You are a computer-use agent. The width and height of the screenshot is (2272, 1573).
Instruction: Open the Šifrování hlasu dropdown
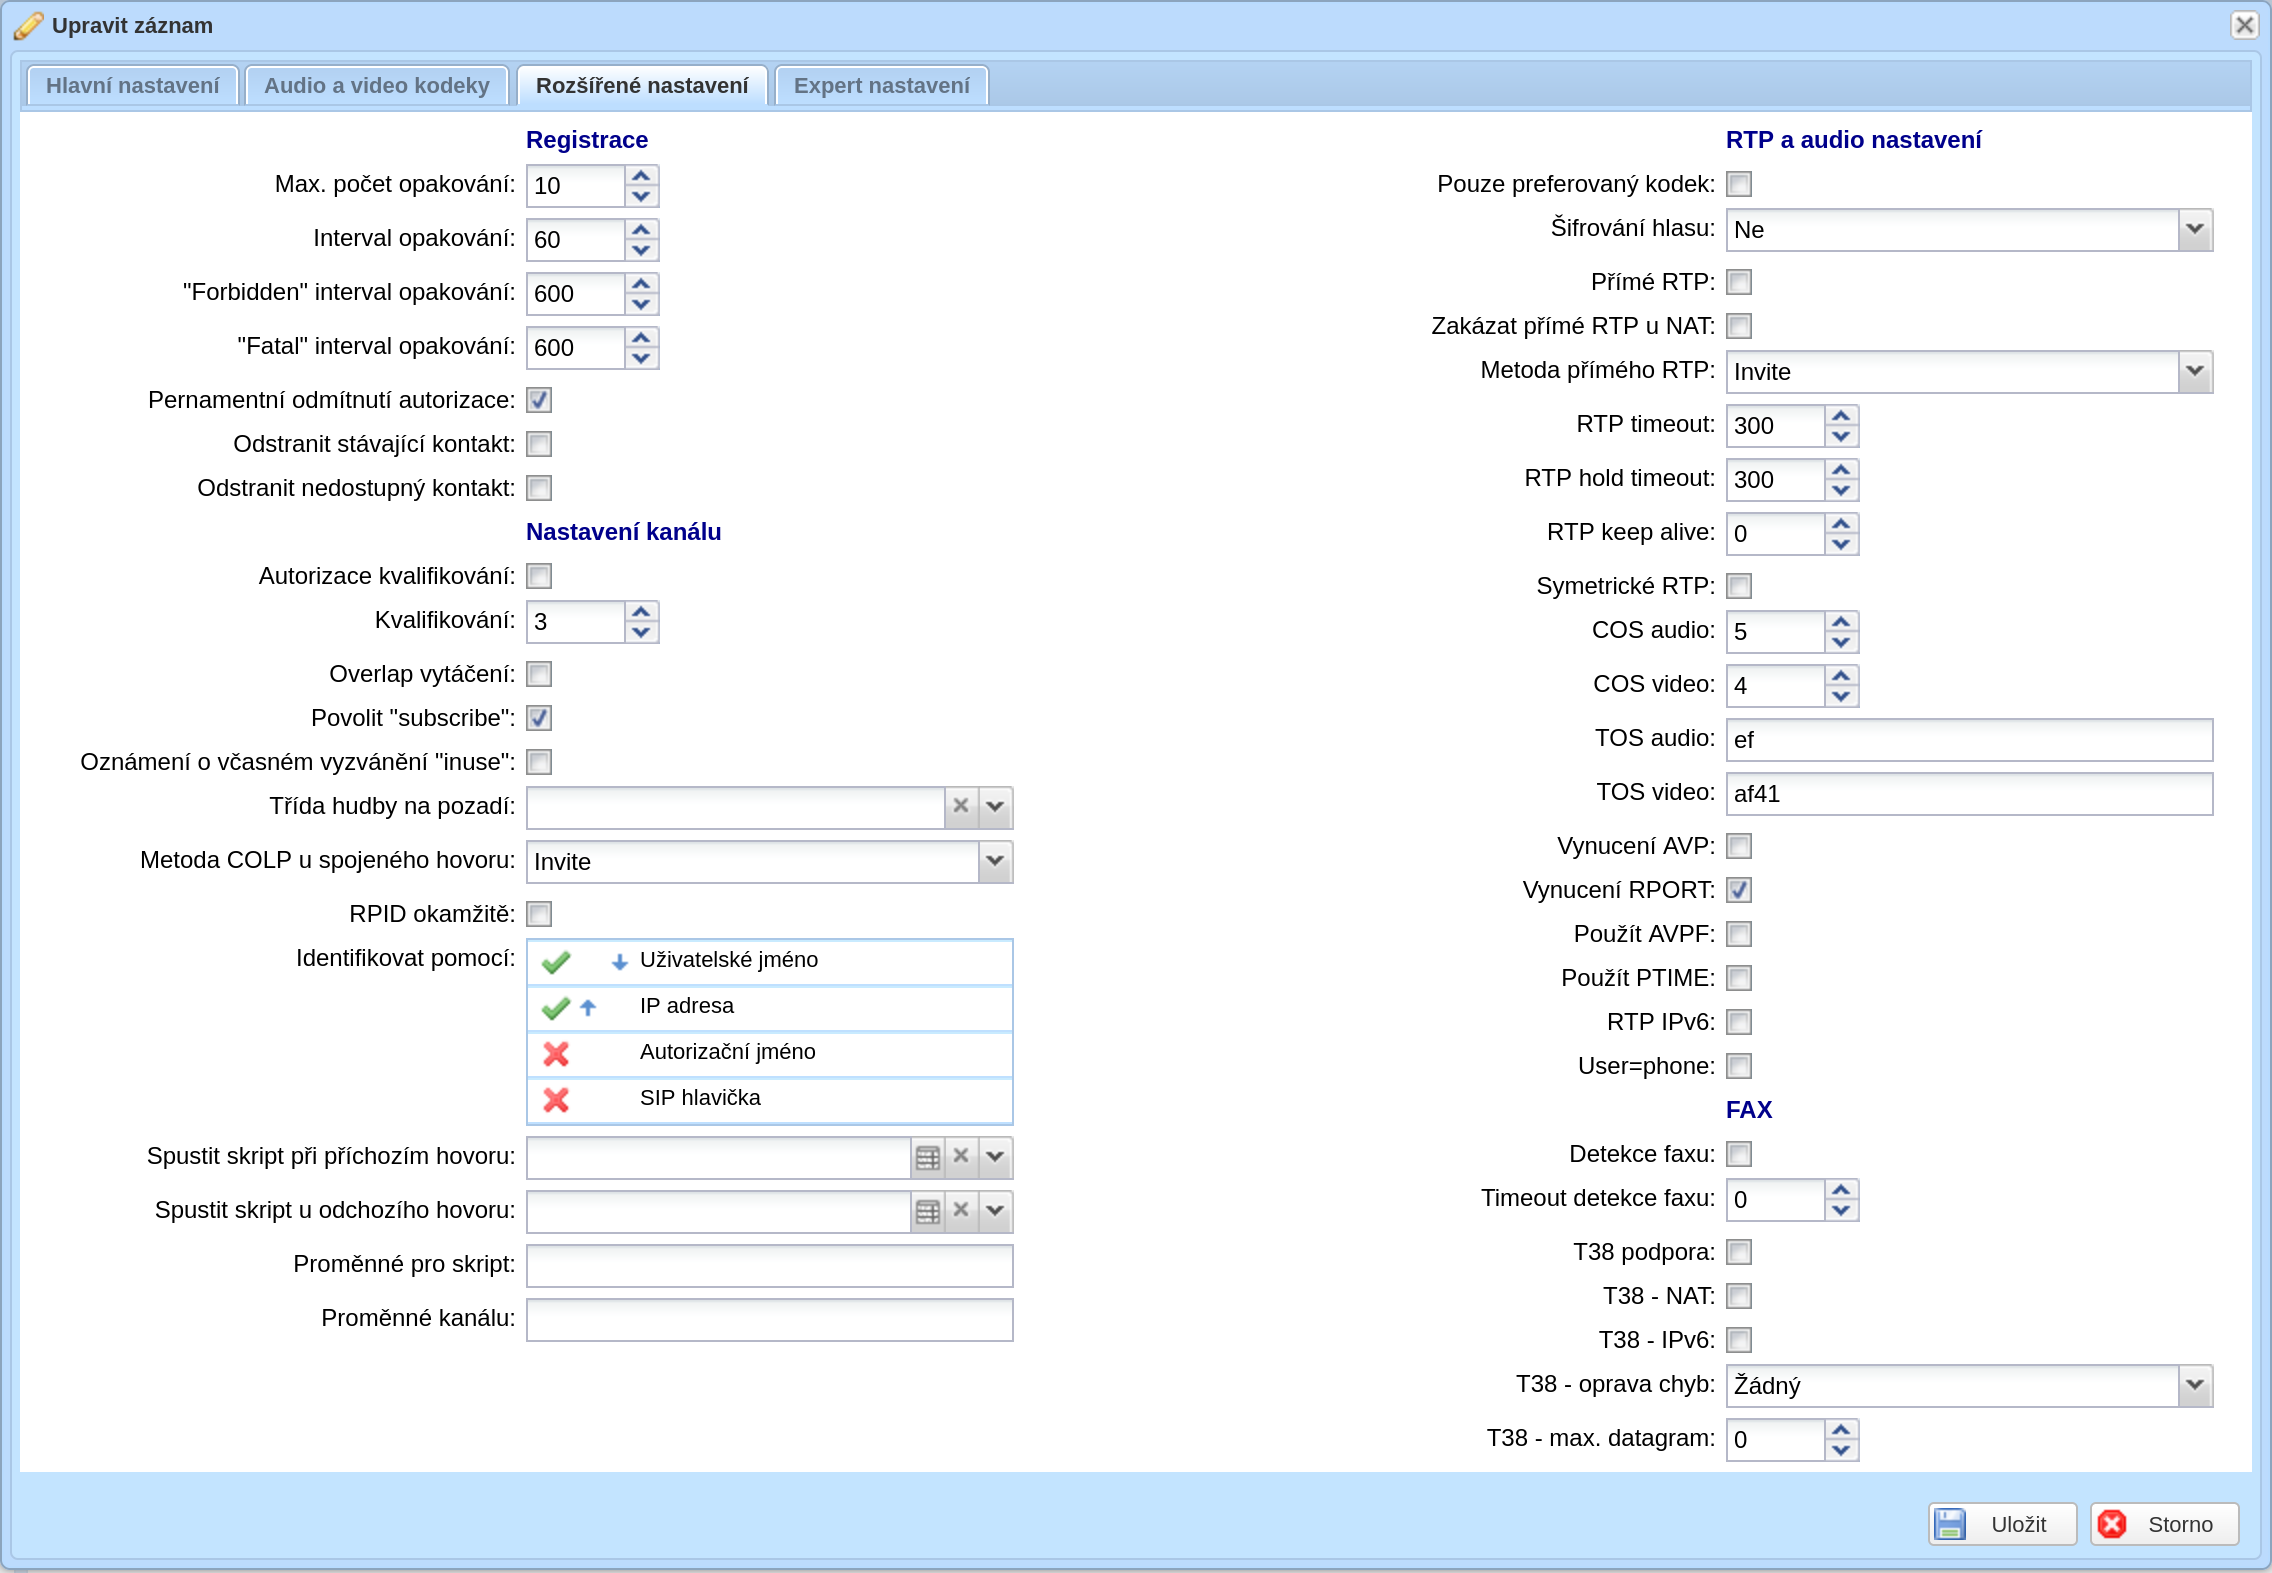(2194, 230)
